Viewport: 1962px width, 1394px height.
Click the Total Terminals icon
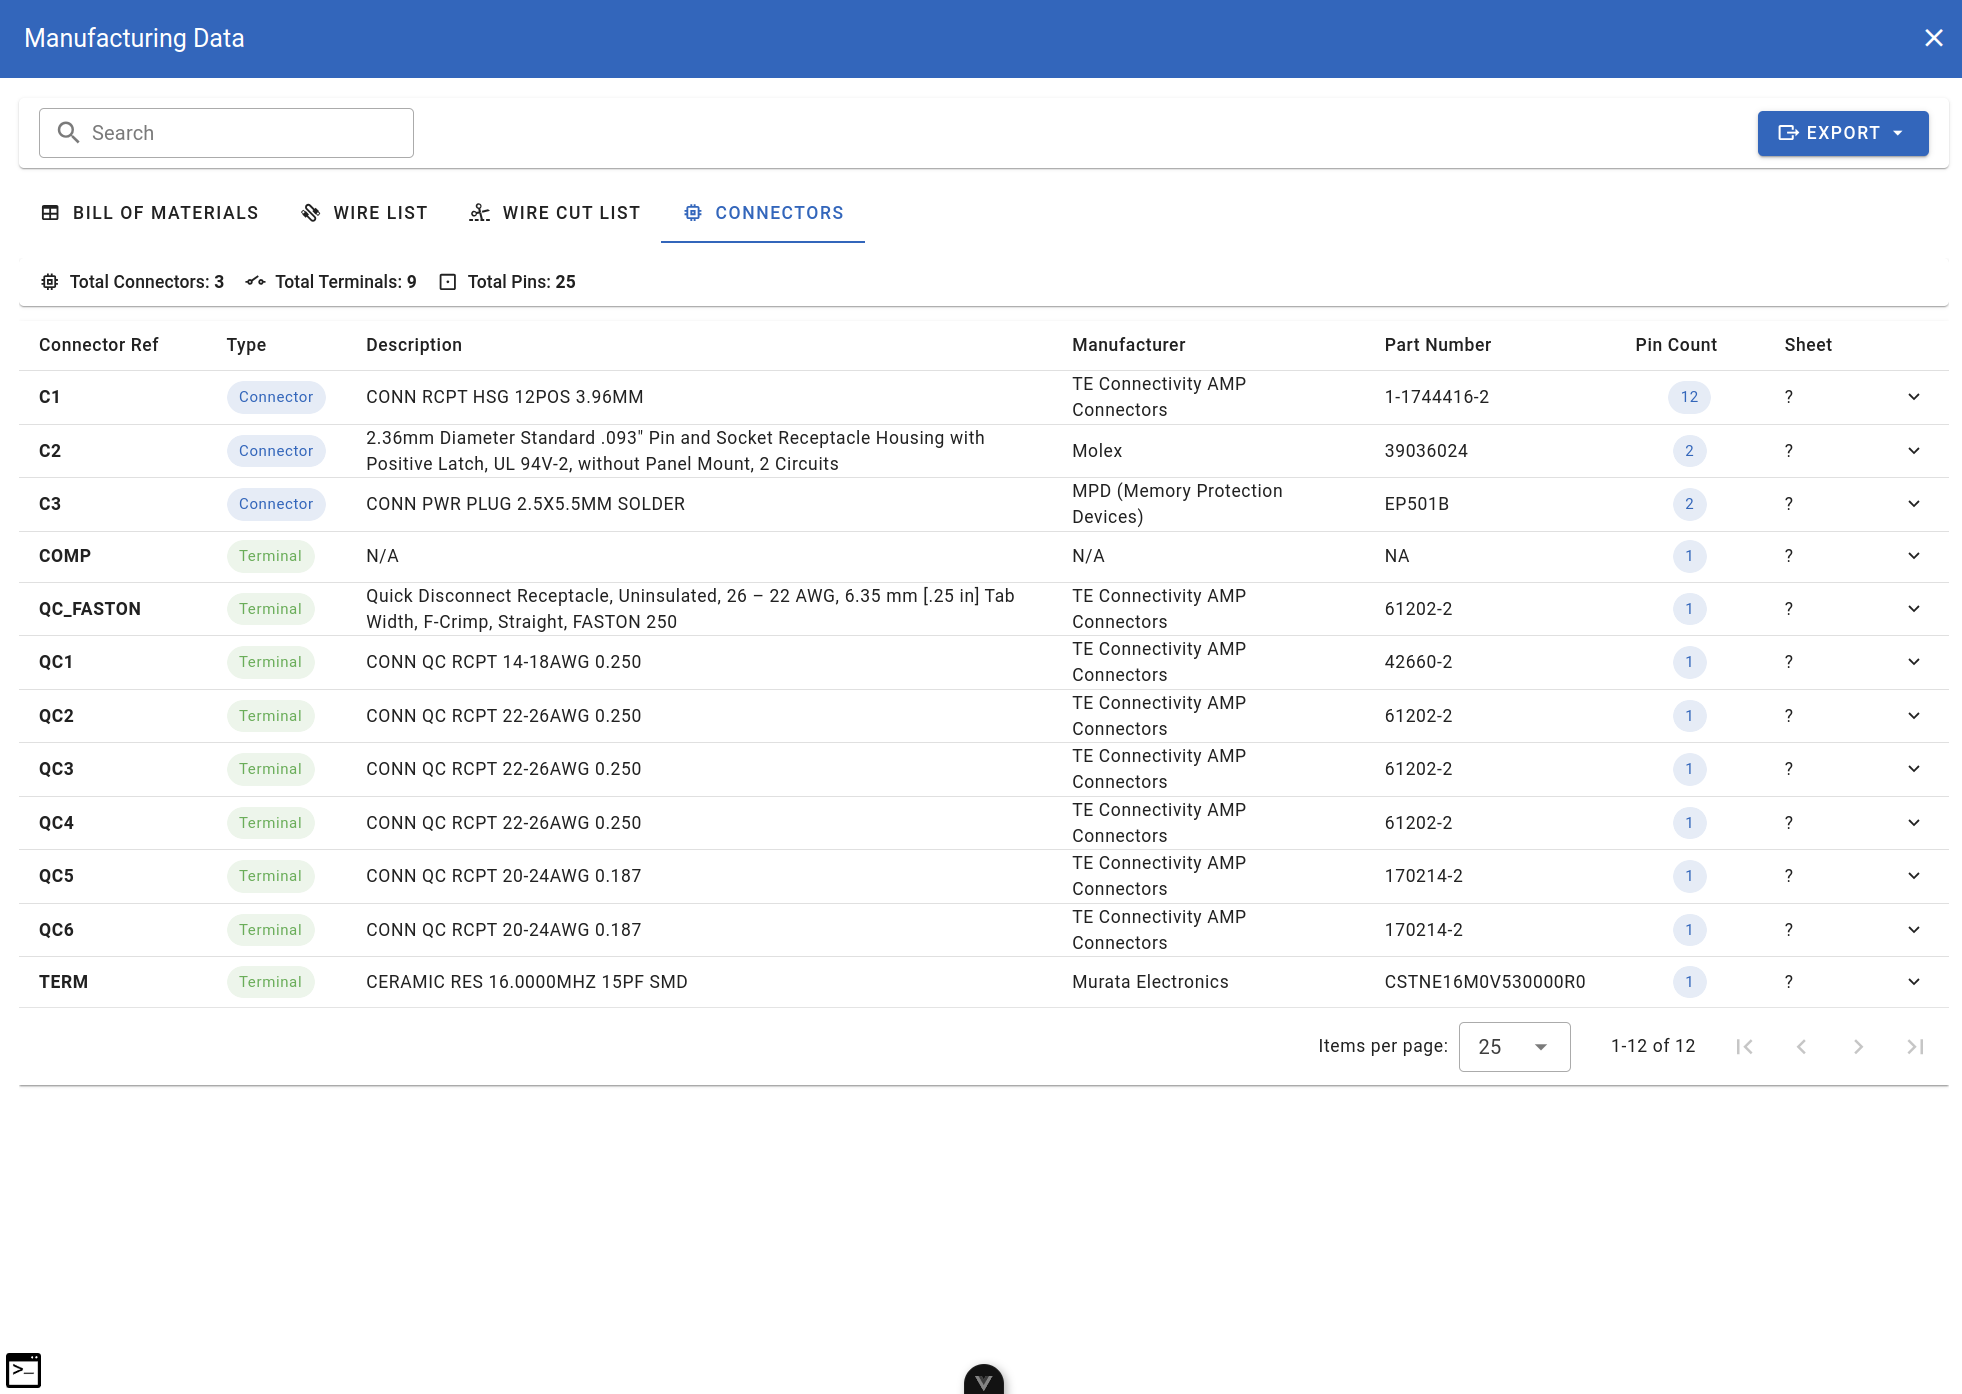pyautogui.click(x=255, y=282)
